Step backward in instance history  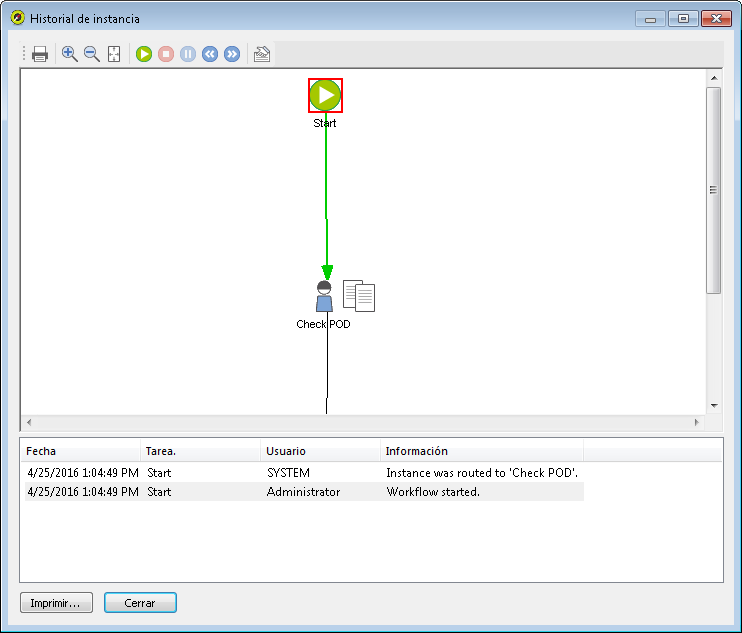point(210,54)
